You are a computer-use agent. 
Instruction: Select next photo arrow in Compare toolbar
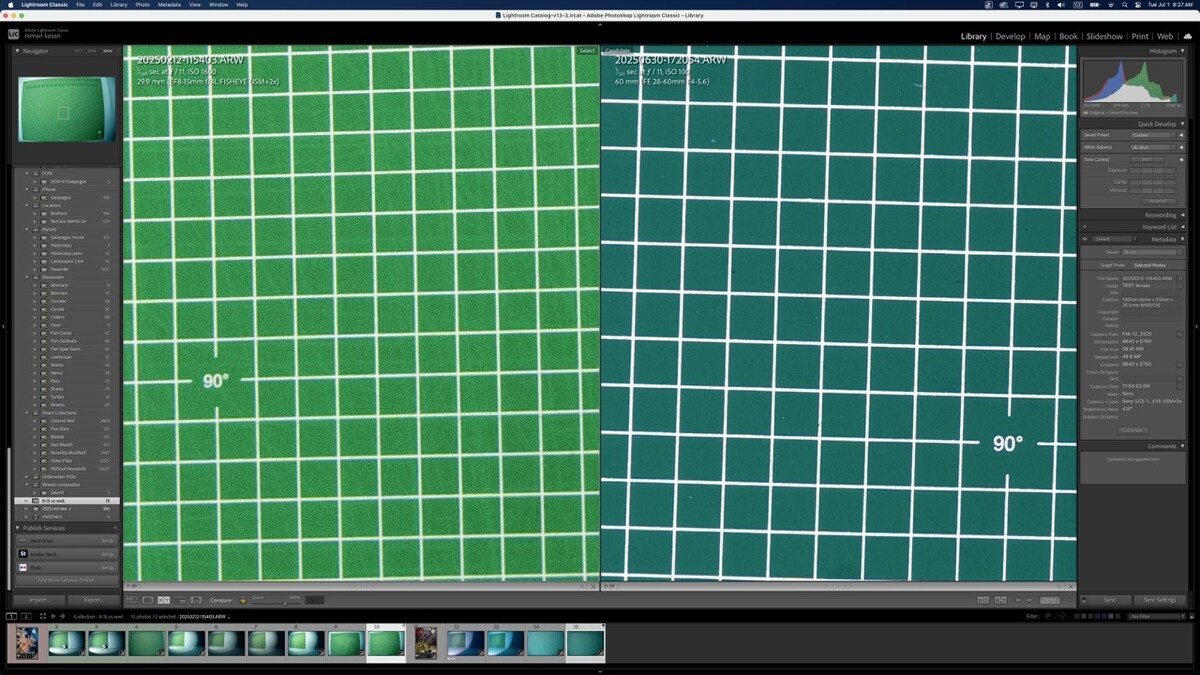1029,600
